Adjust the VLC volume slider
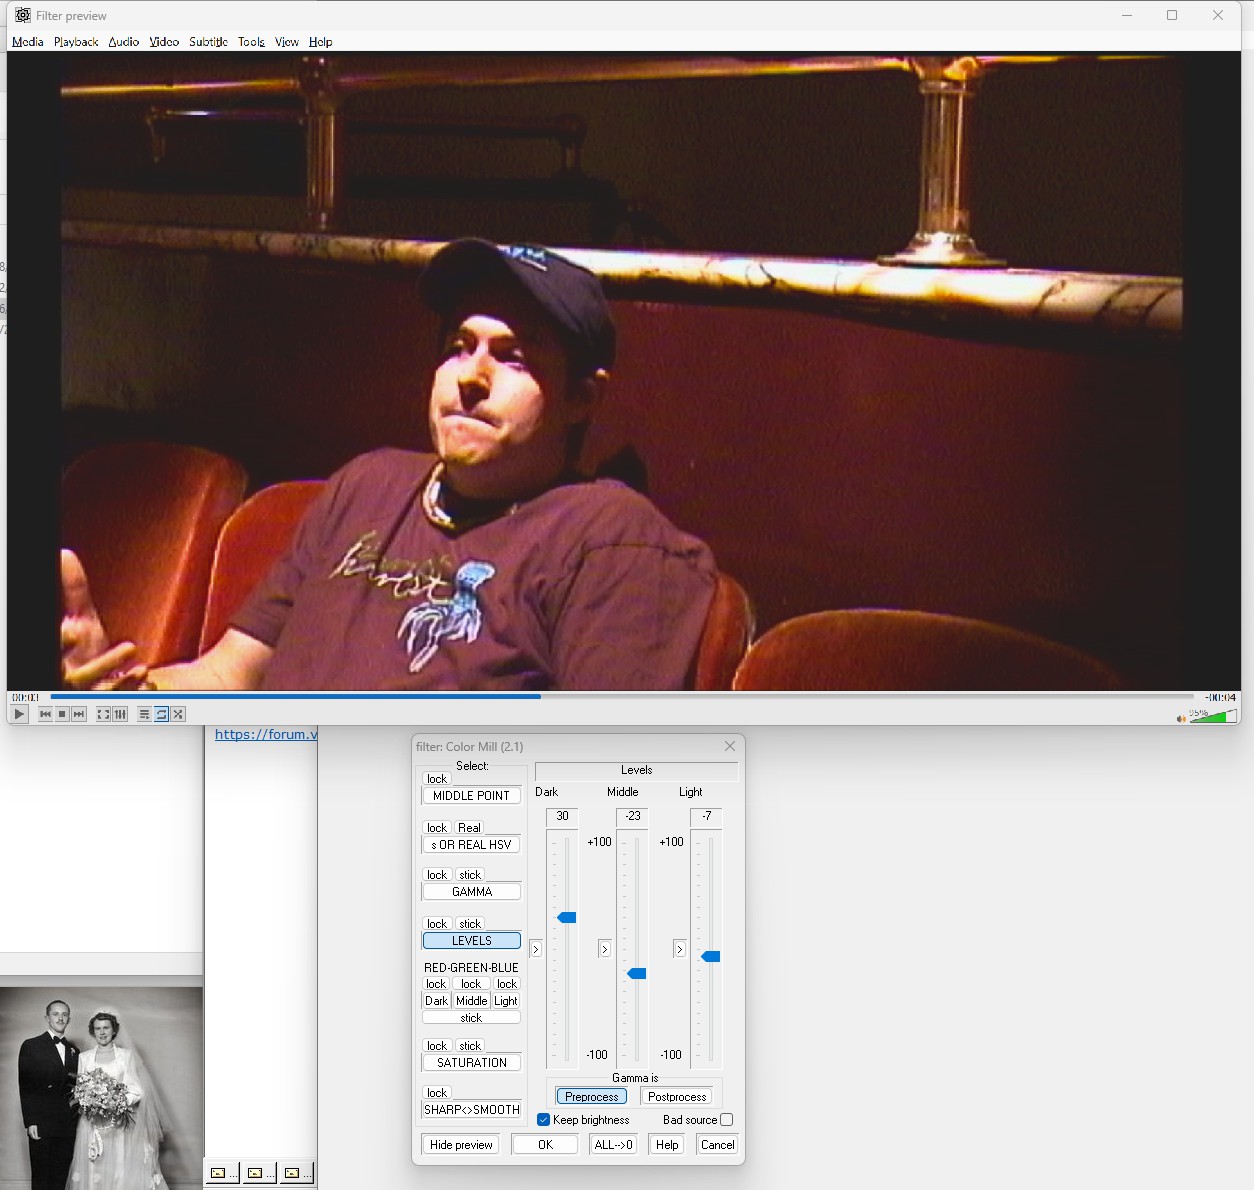This screenshot has height=1190, width=1254. pyautogui.click(x=1212, y=716)
